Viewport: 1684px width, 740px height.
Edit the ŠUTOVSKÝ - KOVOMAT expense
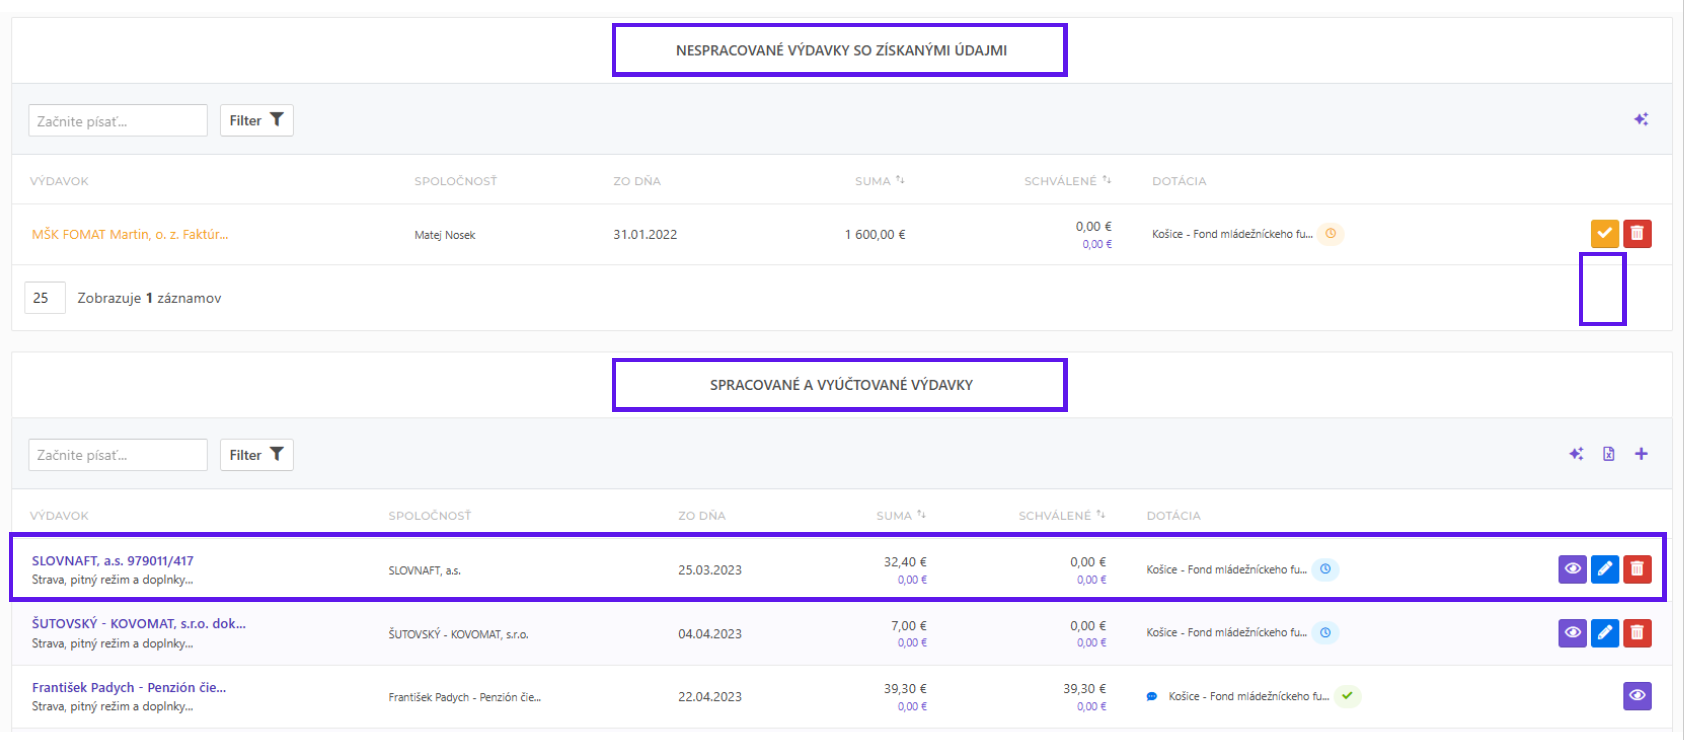coord(1604,633)
